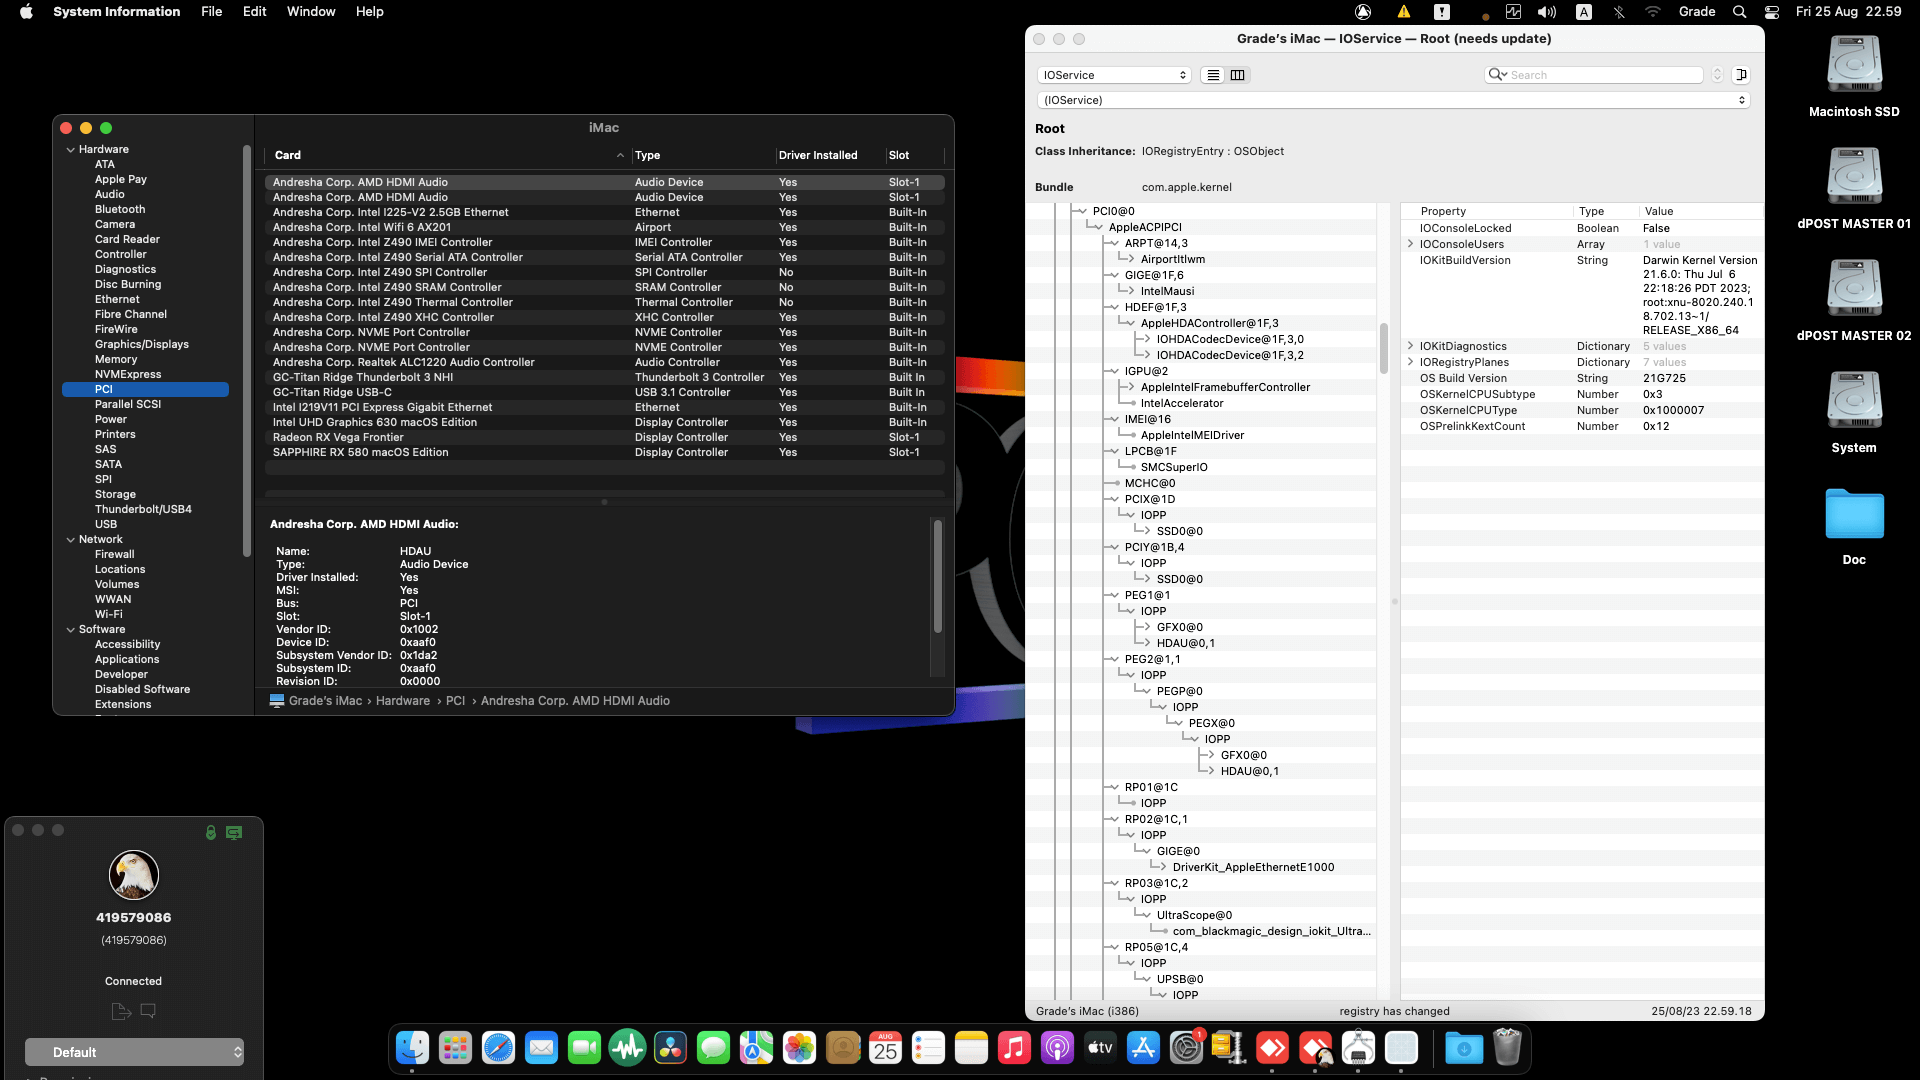This screenshot has height=1080, width=1920.
Task: Launch Launchpad from the Dock
Action: pyautogui.click(x=455, y=1048)
